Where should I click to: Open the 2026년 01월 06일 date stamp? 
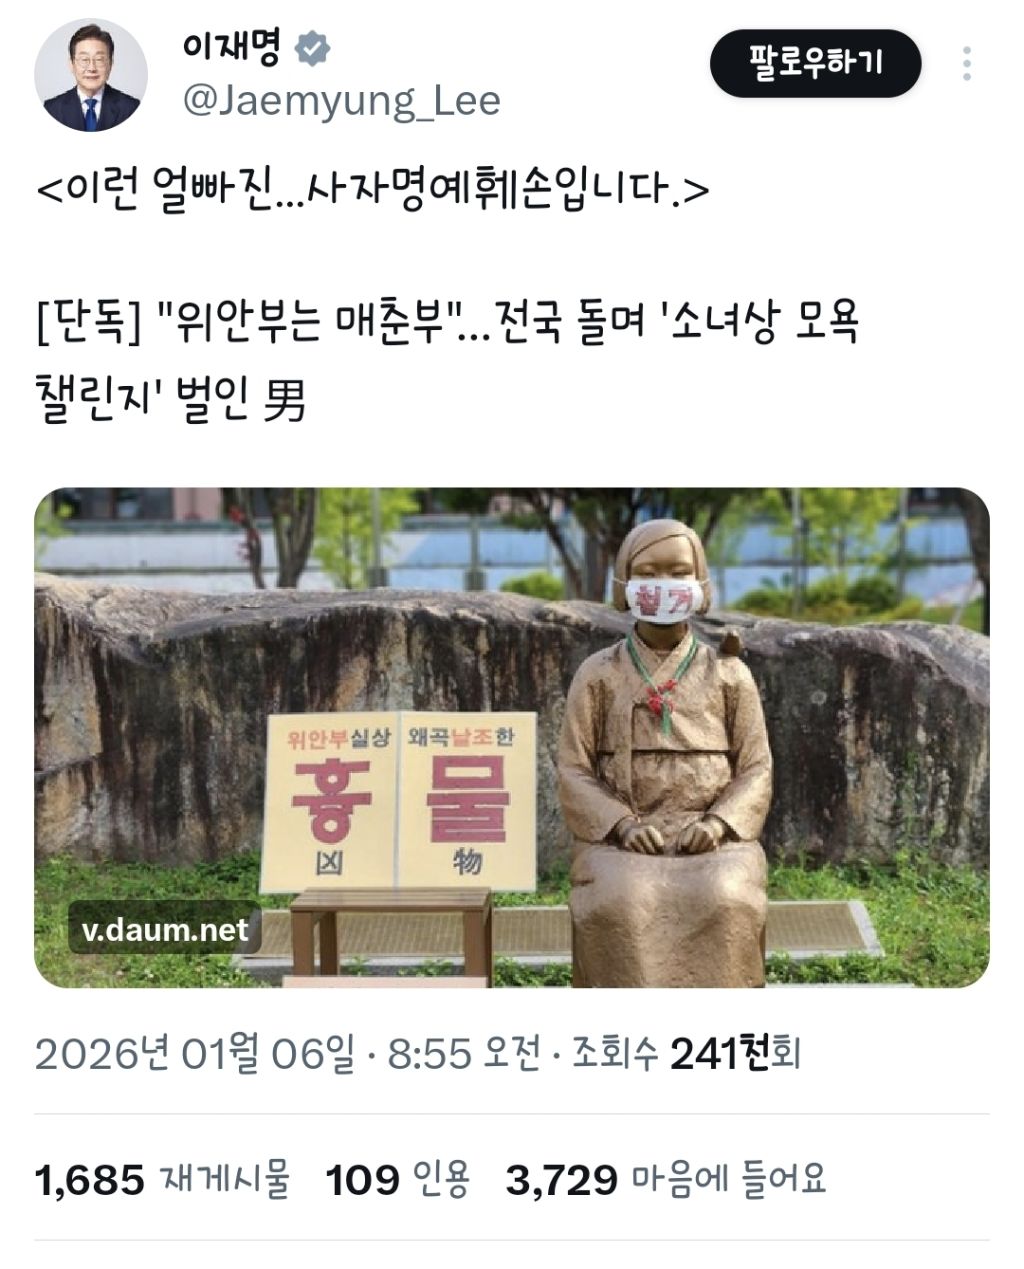(x=195, y=1053)
